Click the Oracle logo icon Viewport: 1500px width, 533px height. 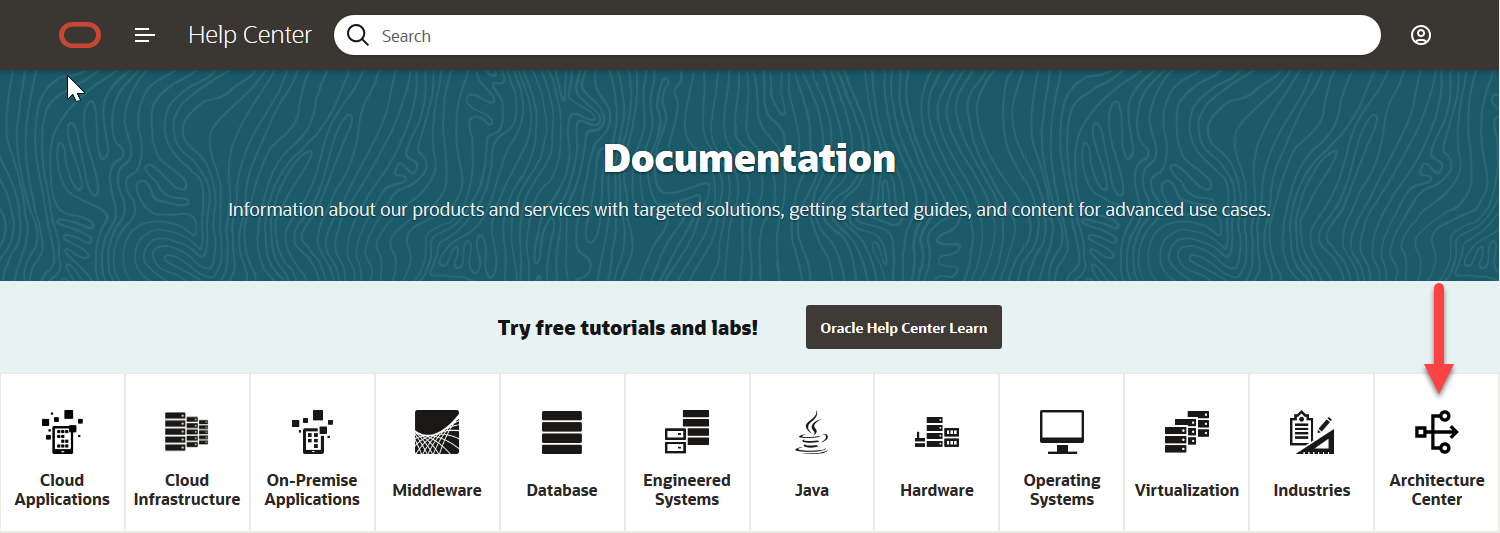click(80, 36)
